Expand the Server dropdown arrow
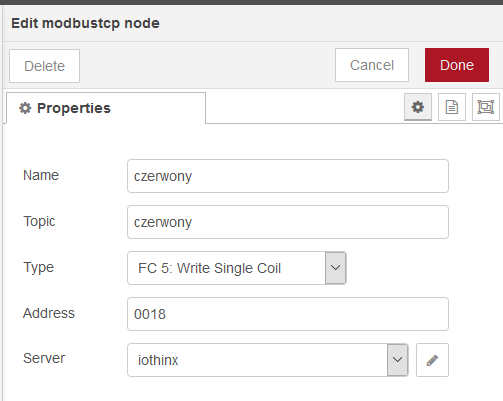 [397, 360]
